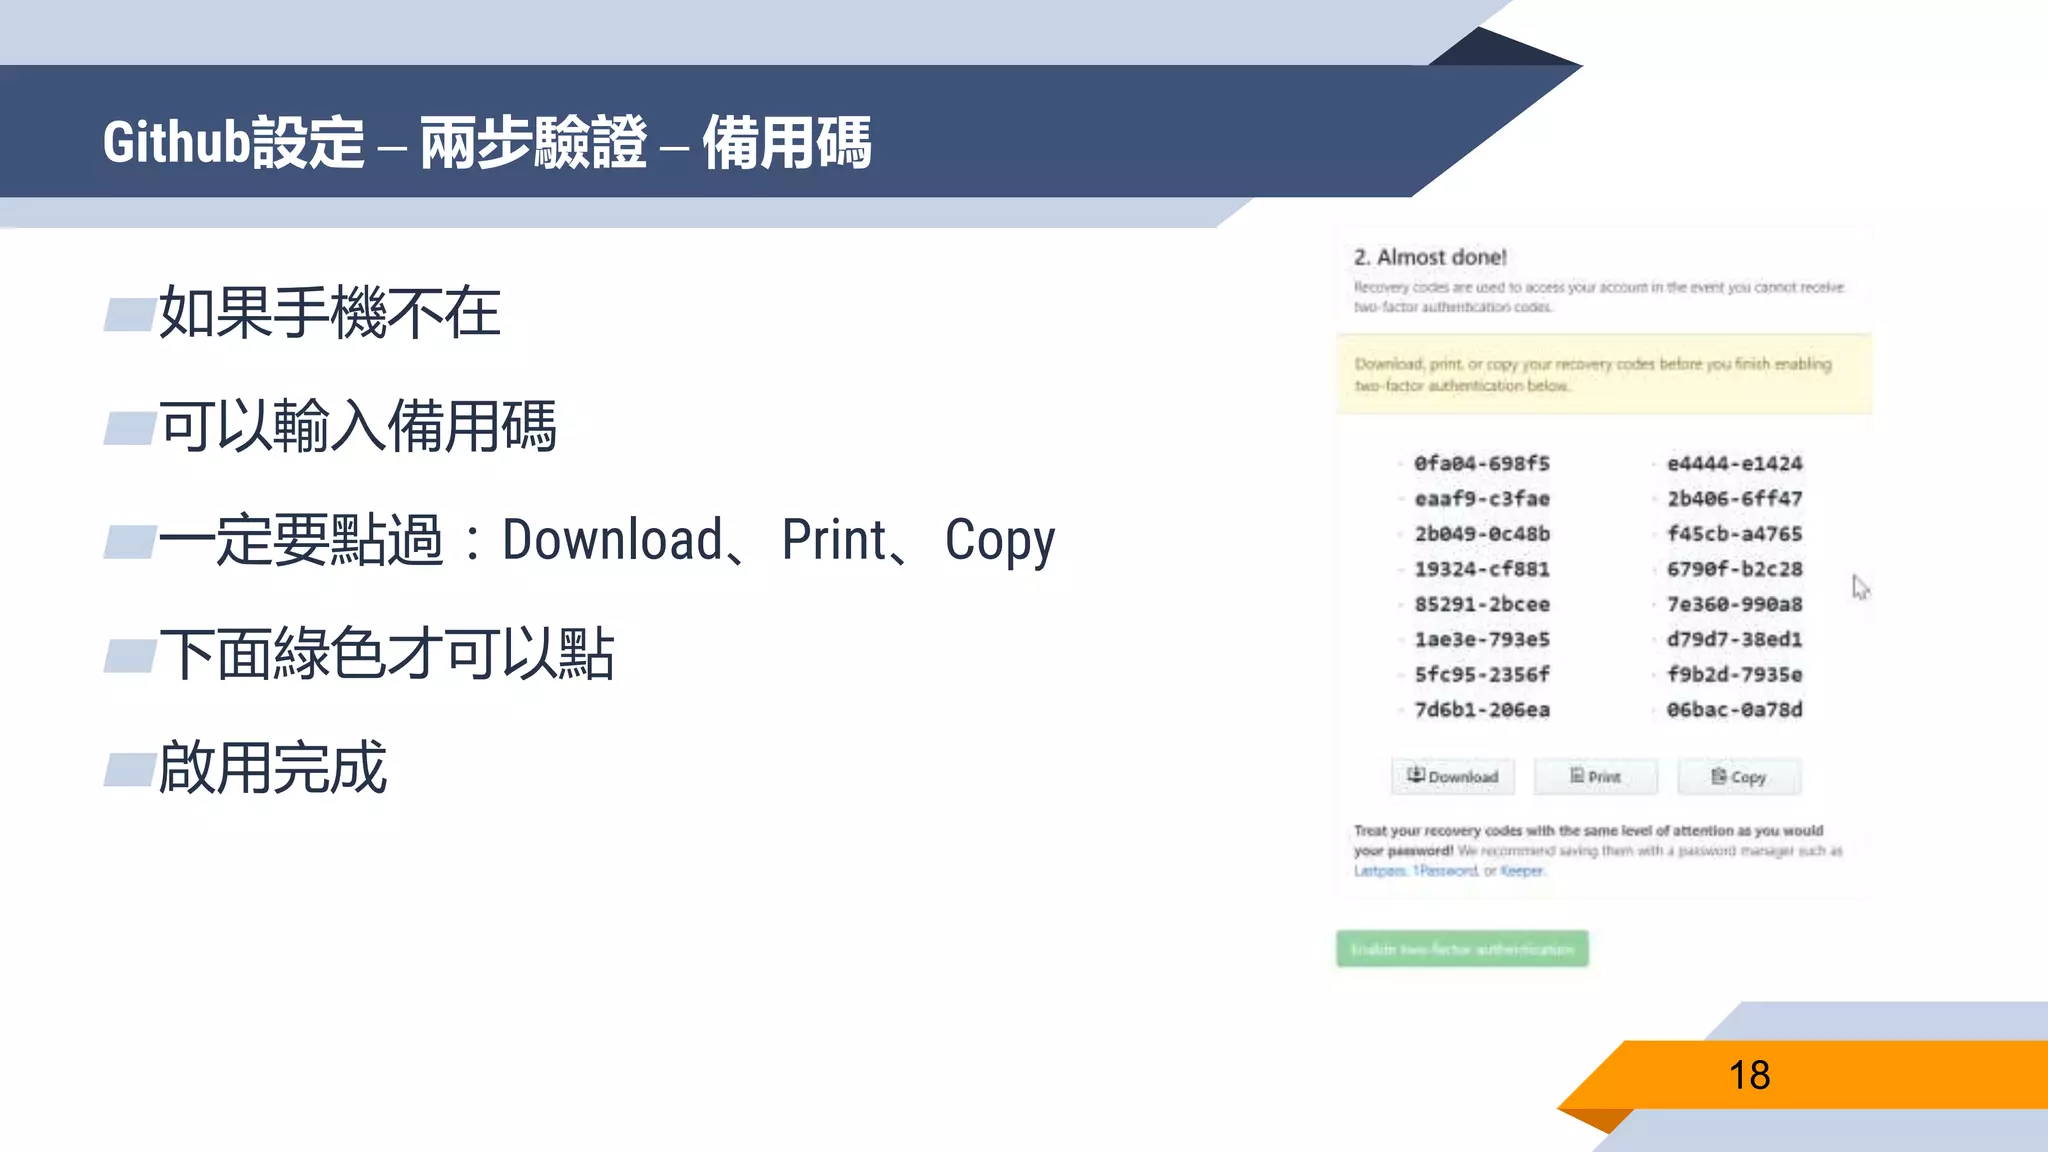2048x1152 pixels.
Task: Open the 1Password link
Action: click(1445, 871)
